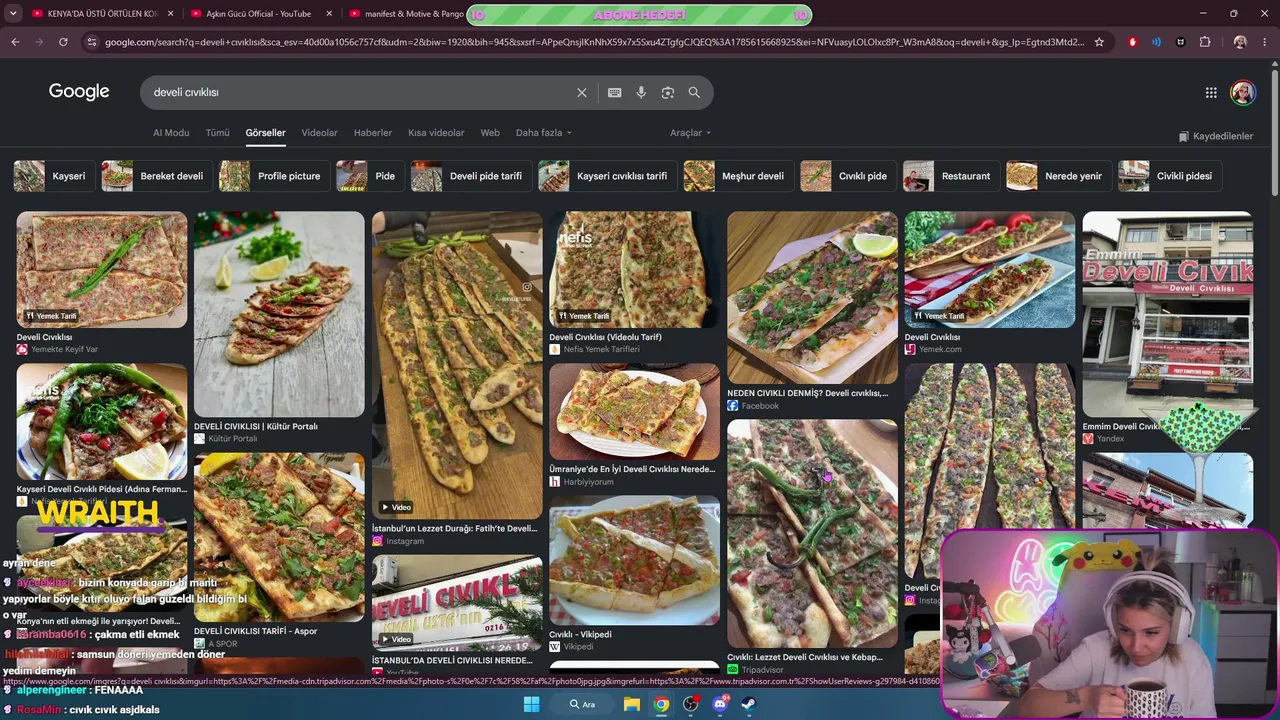Open the Chrome profile picture in toolbar
Viewport: 1280px width, 720px height.
point(1240,42)
